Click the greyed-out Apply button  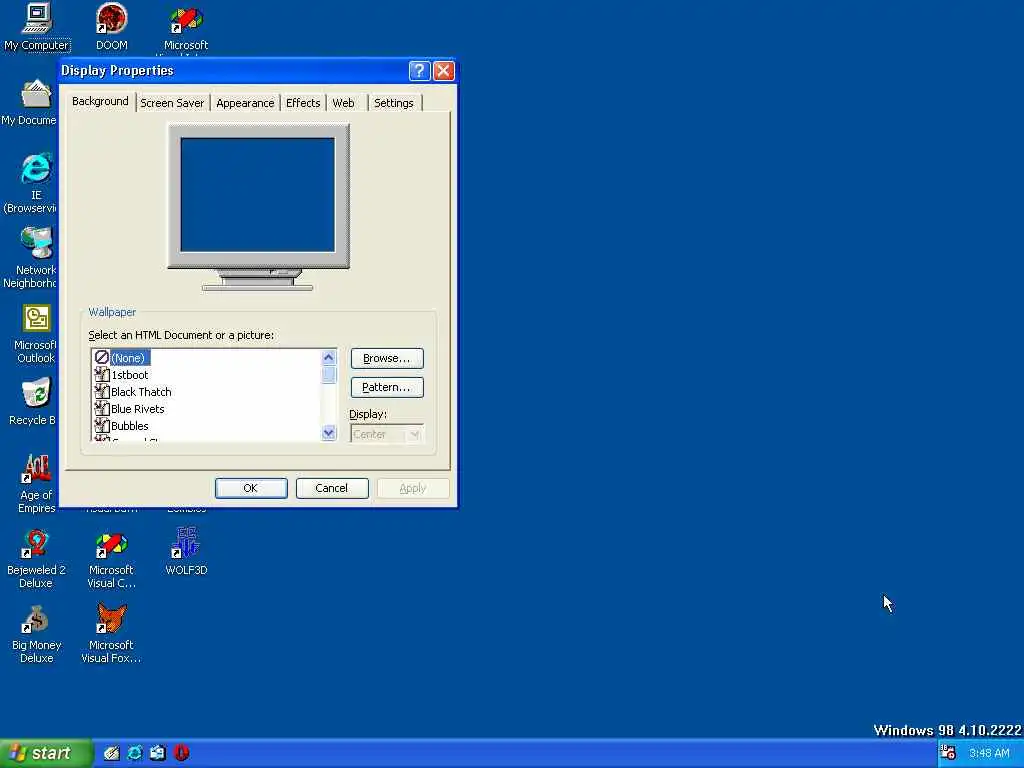point(413,488)
